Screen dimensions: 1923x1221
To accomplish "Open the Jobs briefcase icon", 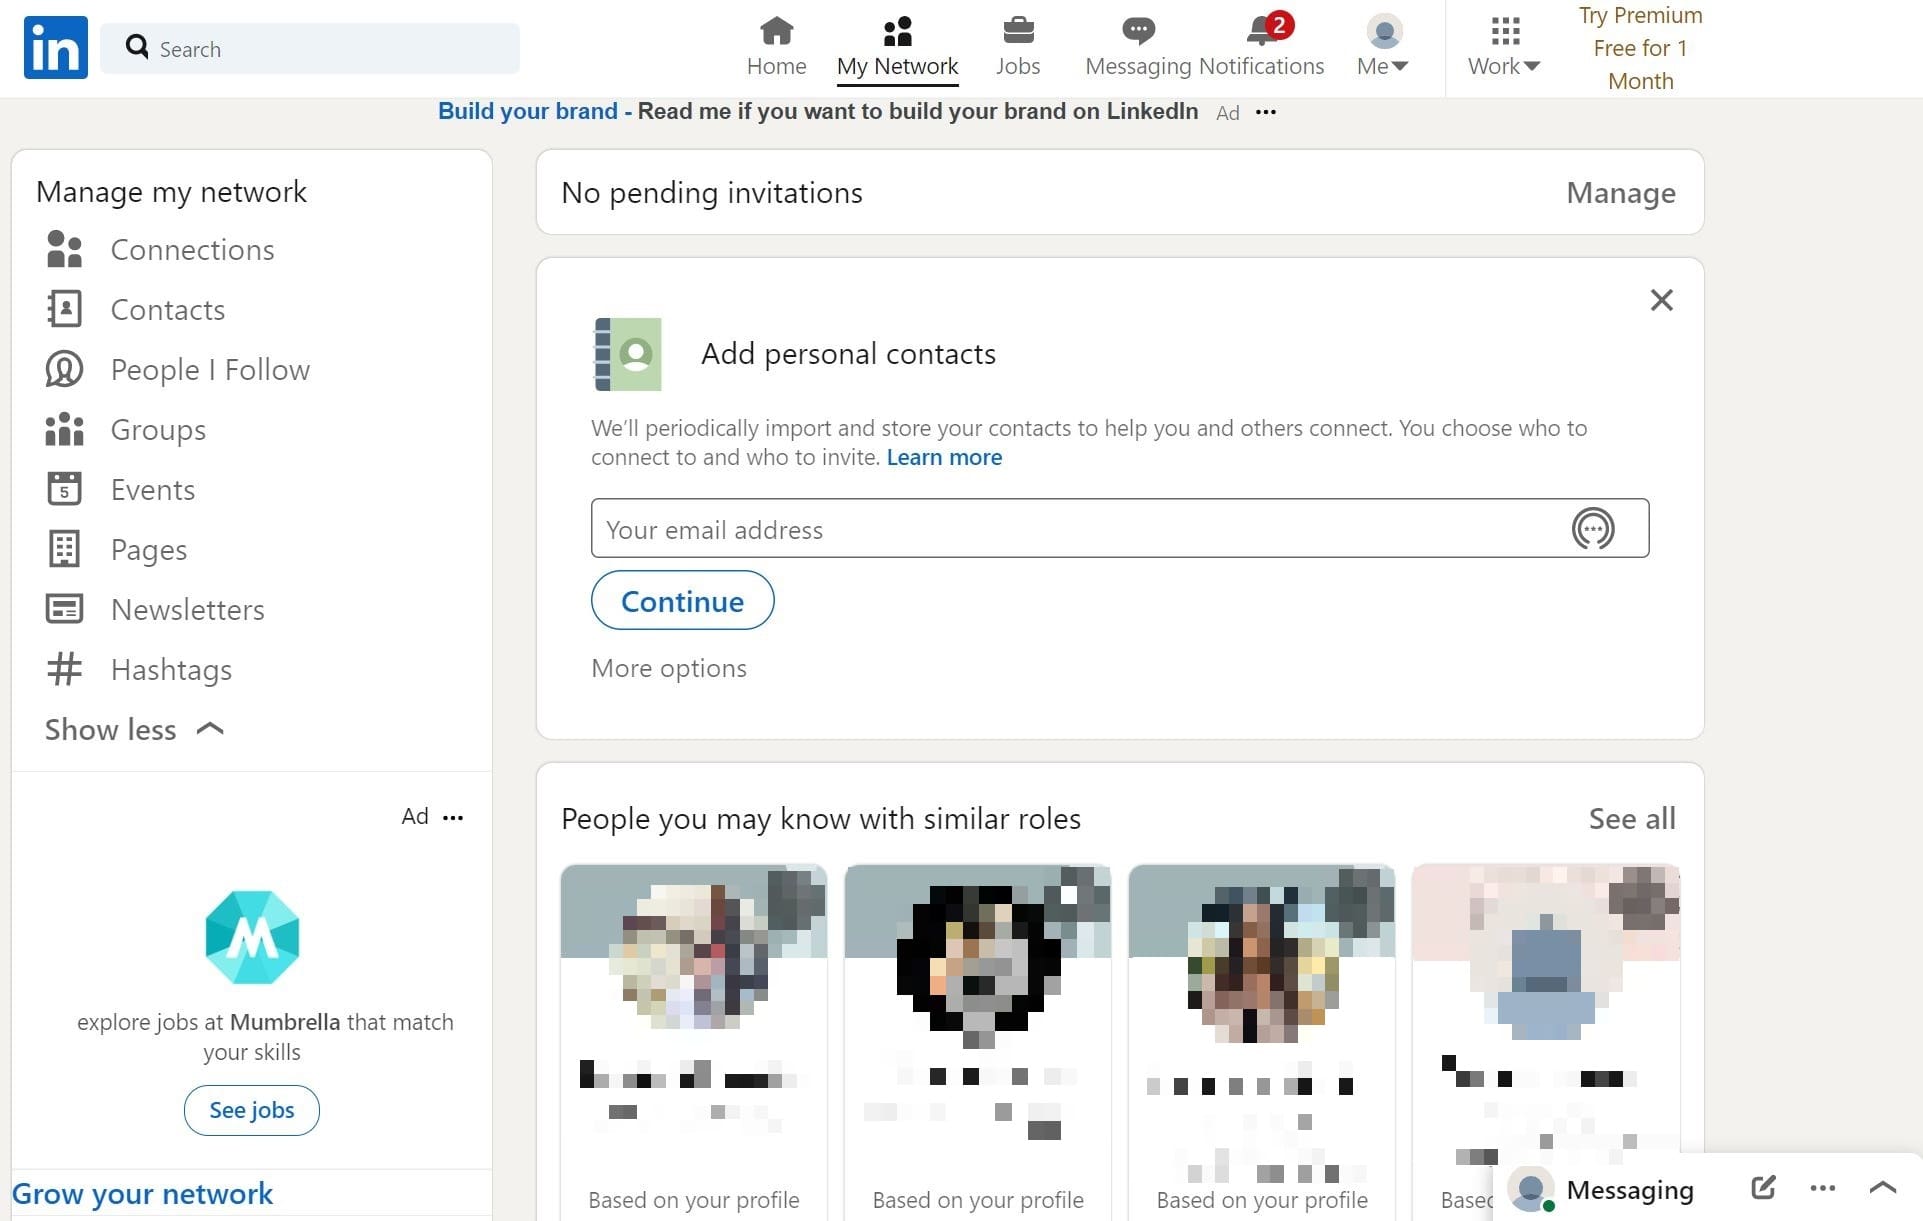I will pyautogui.click(x=1017, y=31).
